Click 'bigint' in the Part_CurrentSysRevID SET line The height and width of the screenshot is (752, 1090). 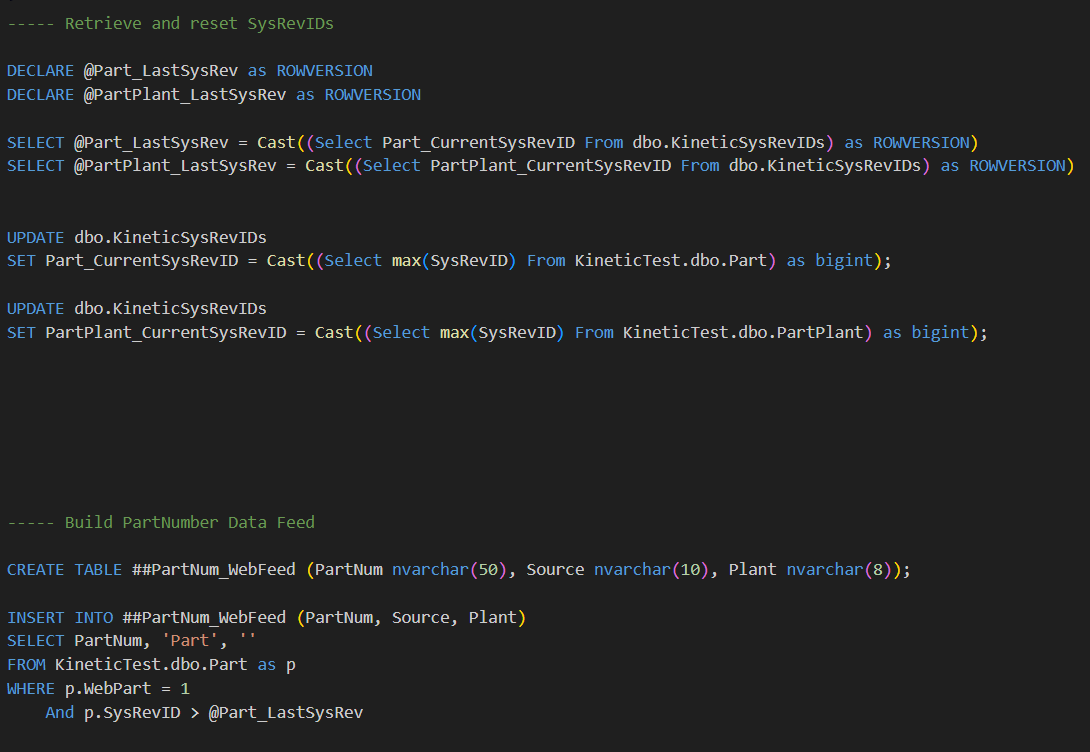(843, 261)
